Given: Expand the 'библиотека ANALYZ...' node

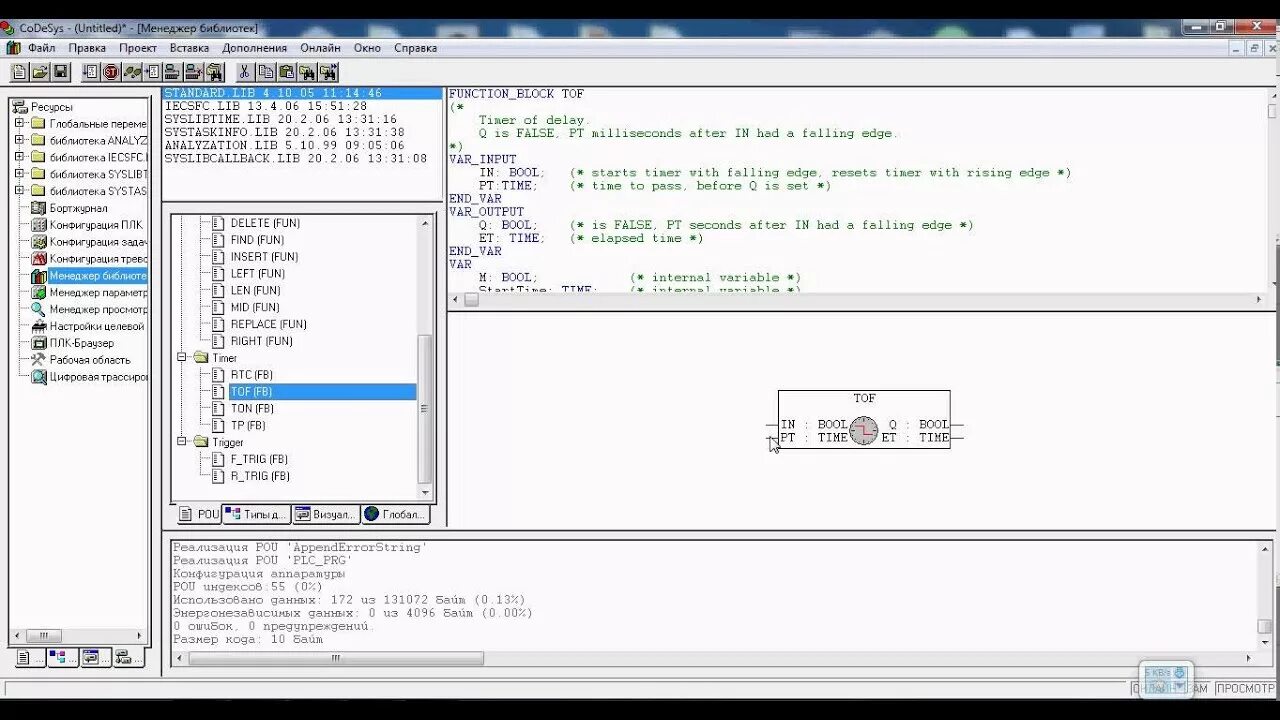Looking at the screenshot, I should click(19, 141).
